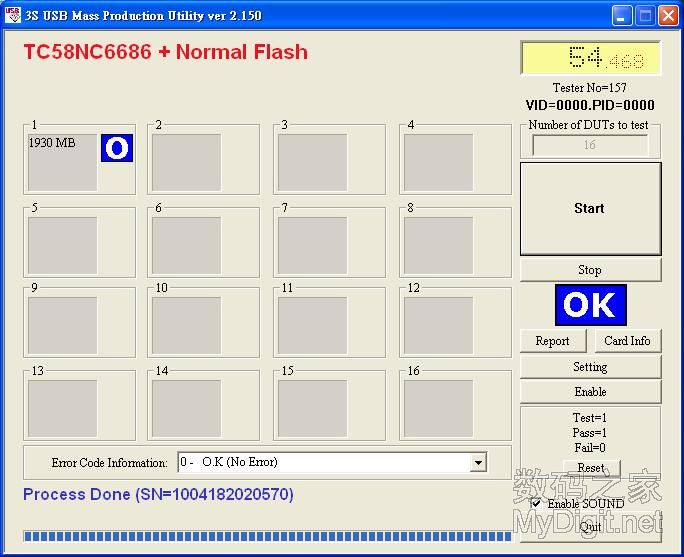Viewport: 684px width, 557px height.
Task: Click the 0 - O.K (No Error) combo box
Action: tap(332, 462)
